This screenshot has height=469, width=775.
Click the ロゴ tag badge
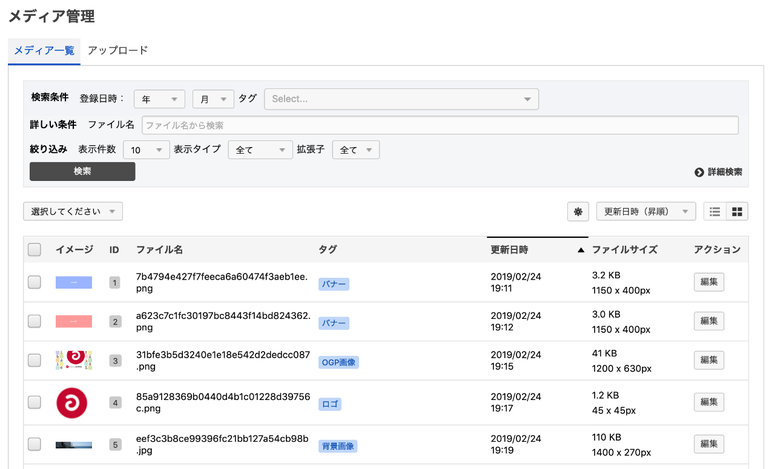(x=329, y=404)
